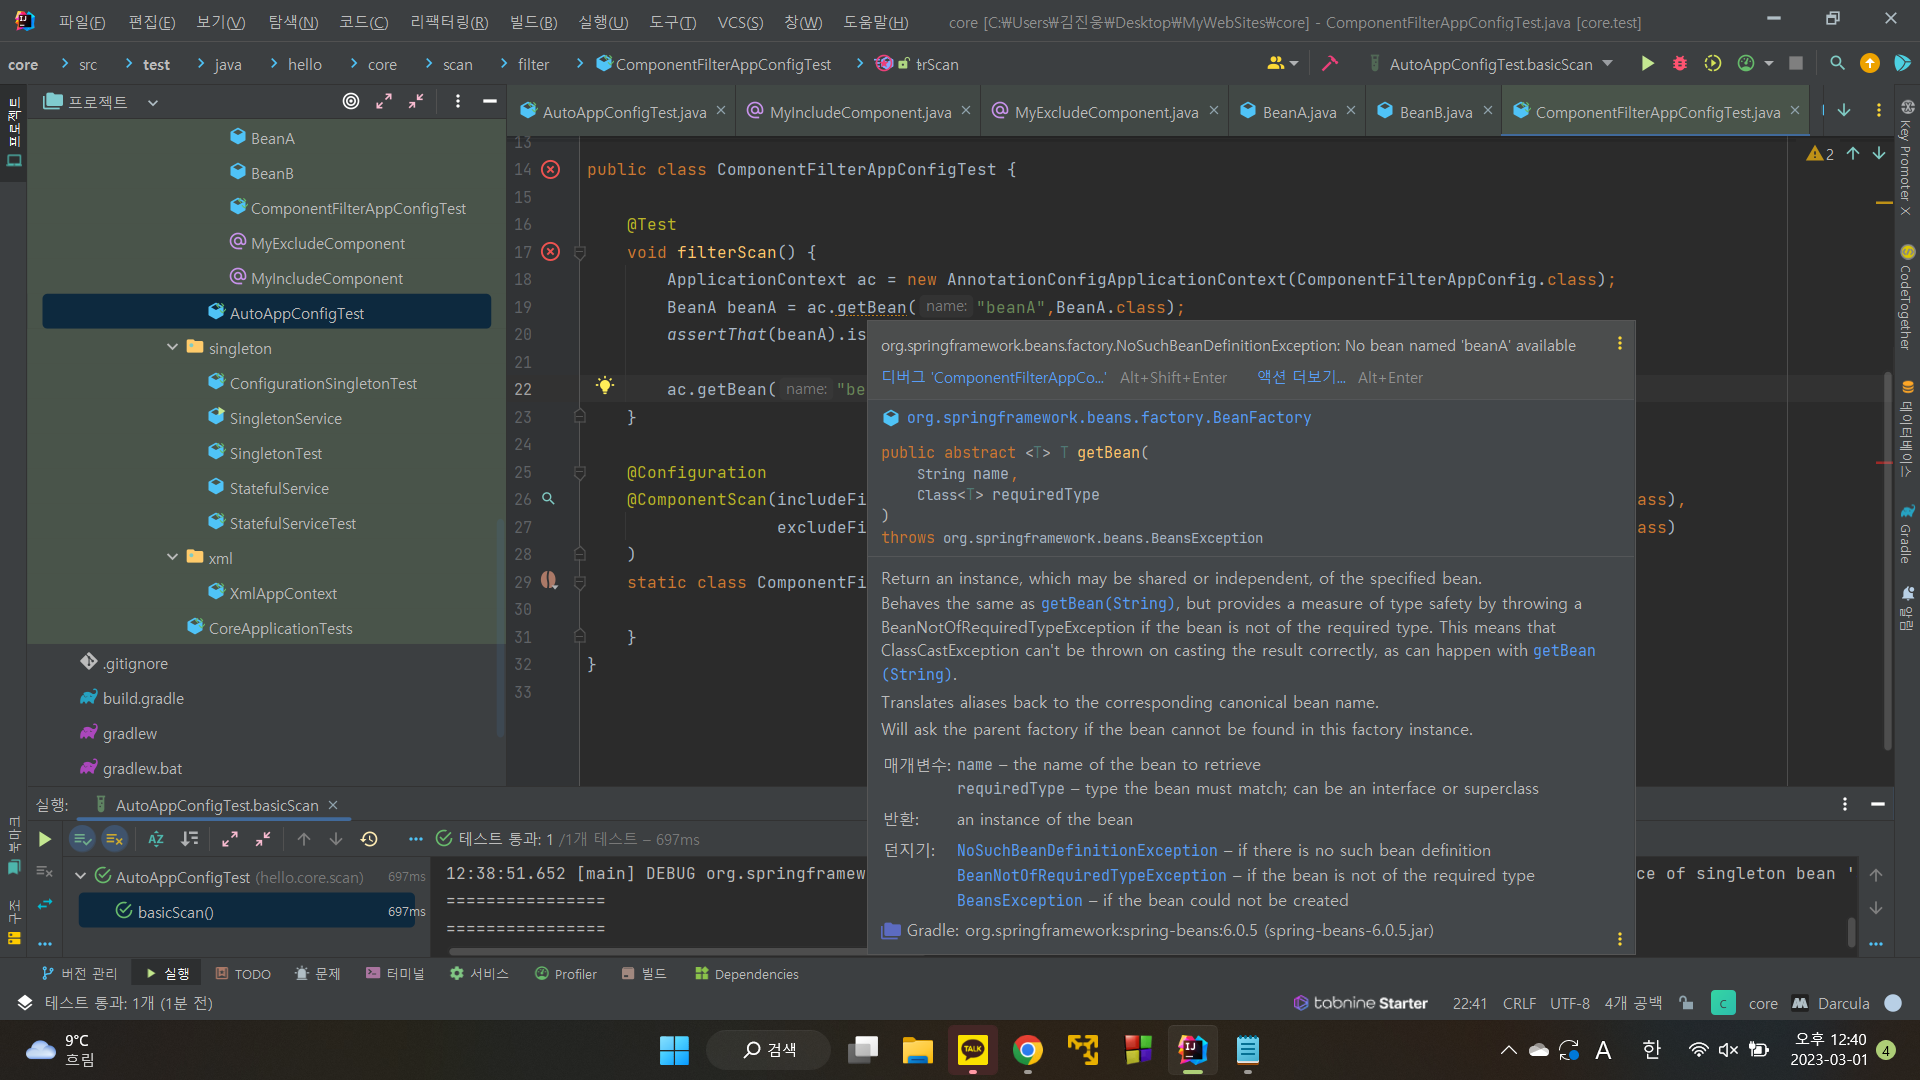Image resolution: width=1920 pixels, height=1080 pixels.
Task: Open popup kebab menu beside exception message
Action: (x=1620, y=344)
